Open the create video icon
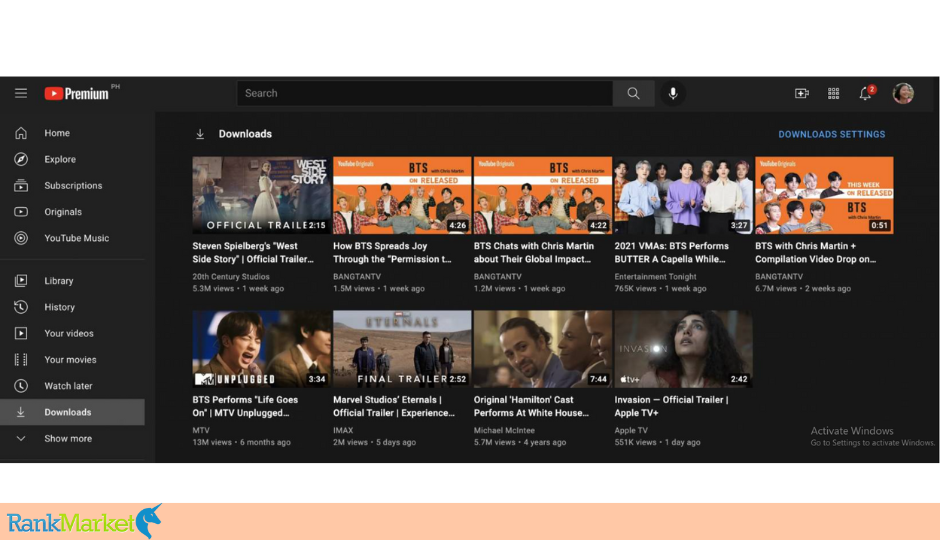The image size is (940, 540). [801, 93]
